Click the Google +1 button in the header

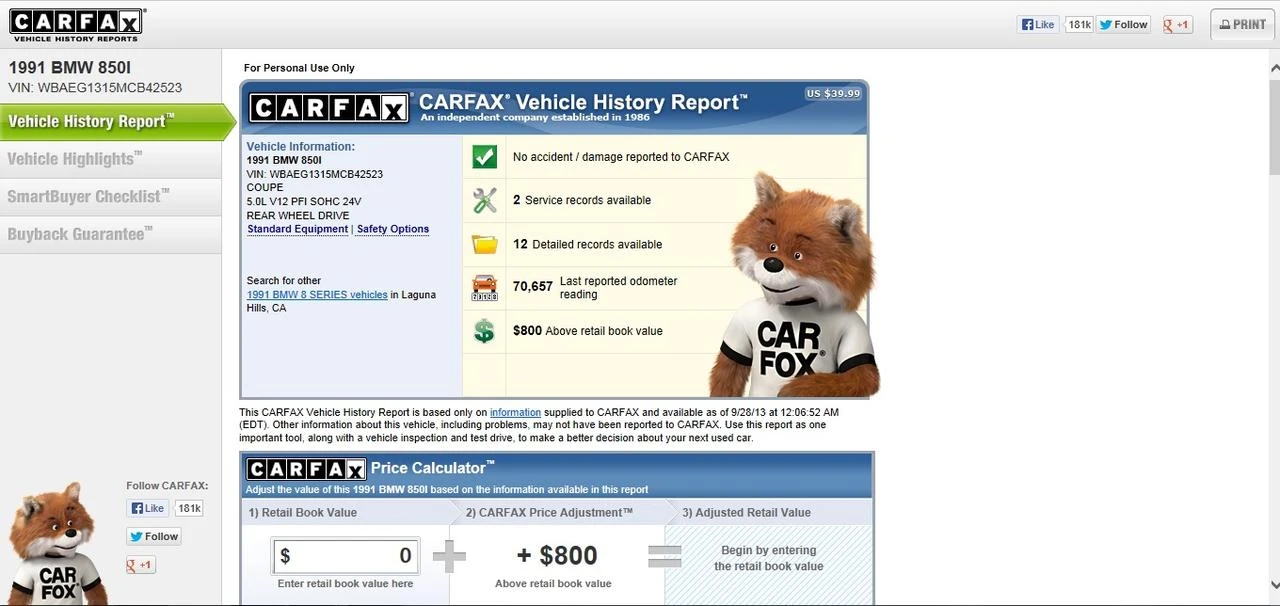1177,25
